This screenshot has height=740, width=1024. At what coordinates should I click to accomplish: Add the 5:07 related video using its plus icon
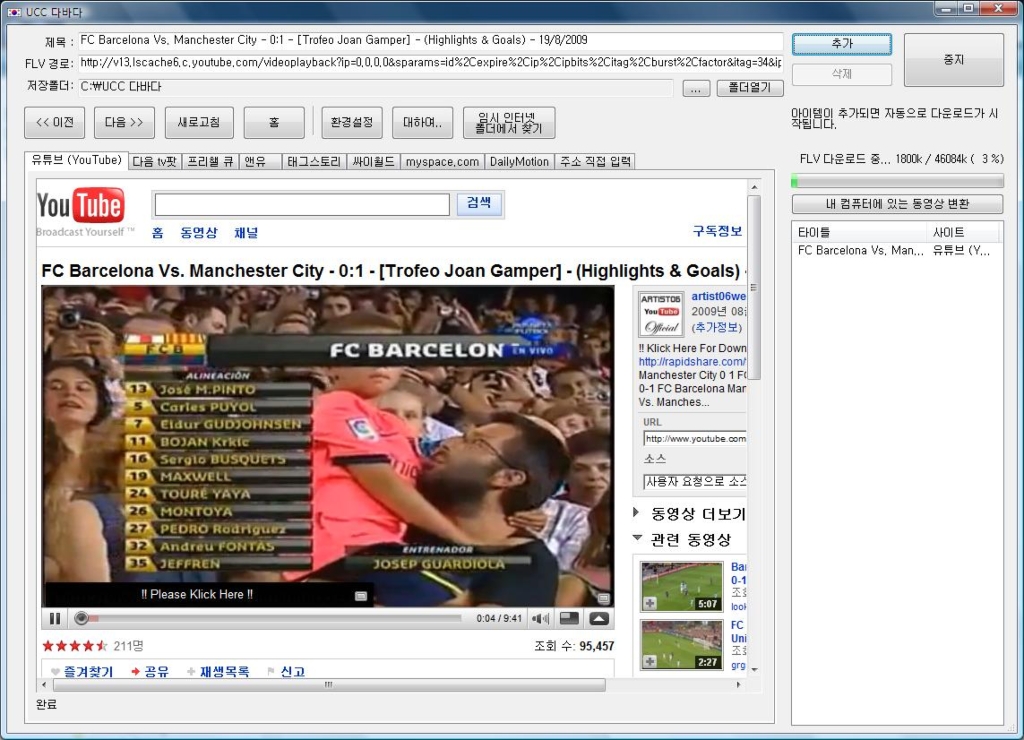point(650,603)
